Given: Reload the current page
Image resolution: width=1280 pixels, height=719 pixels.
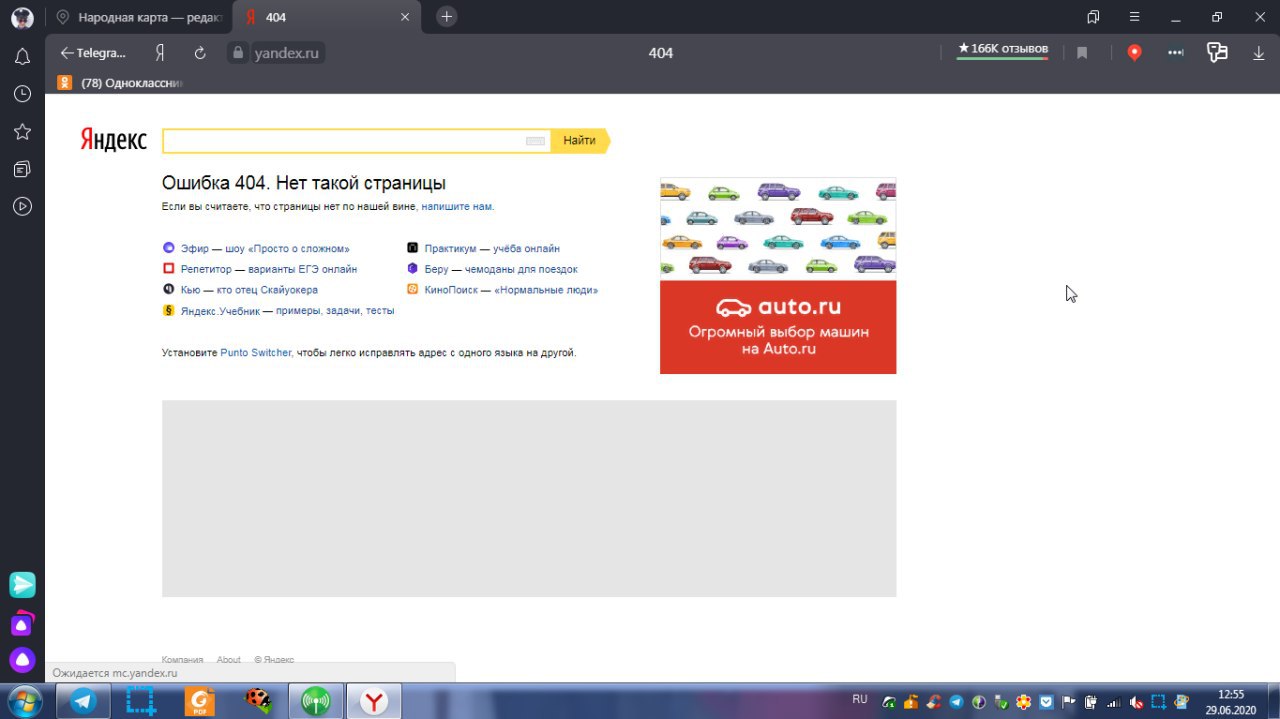Looking at the screenshot, I should coord(200,53).
